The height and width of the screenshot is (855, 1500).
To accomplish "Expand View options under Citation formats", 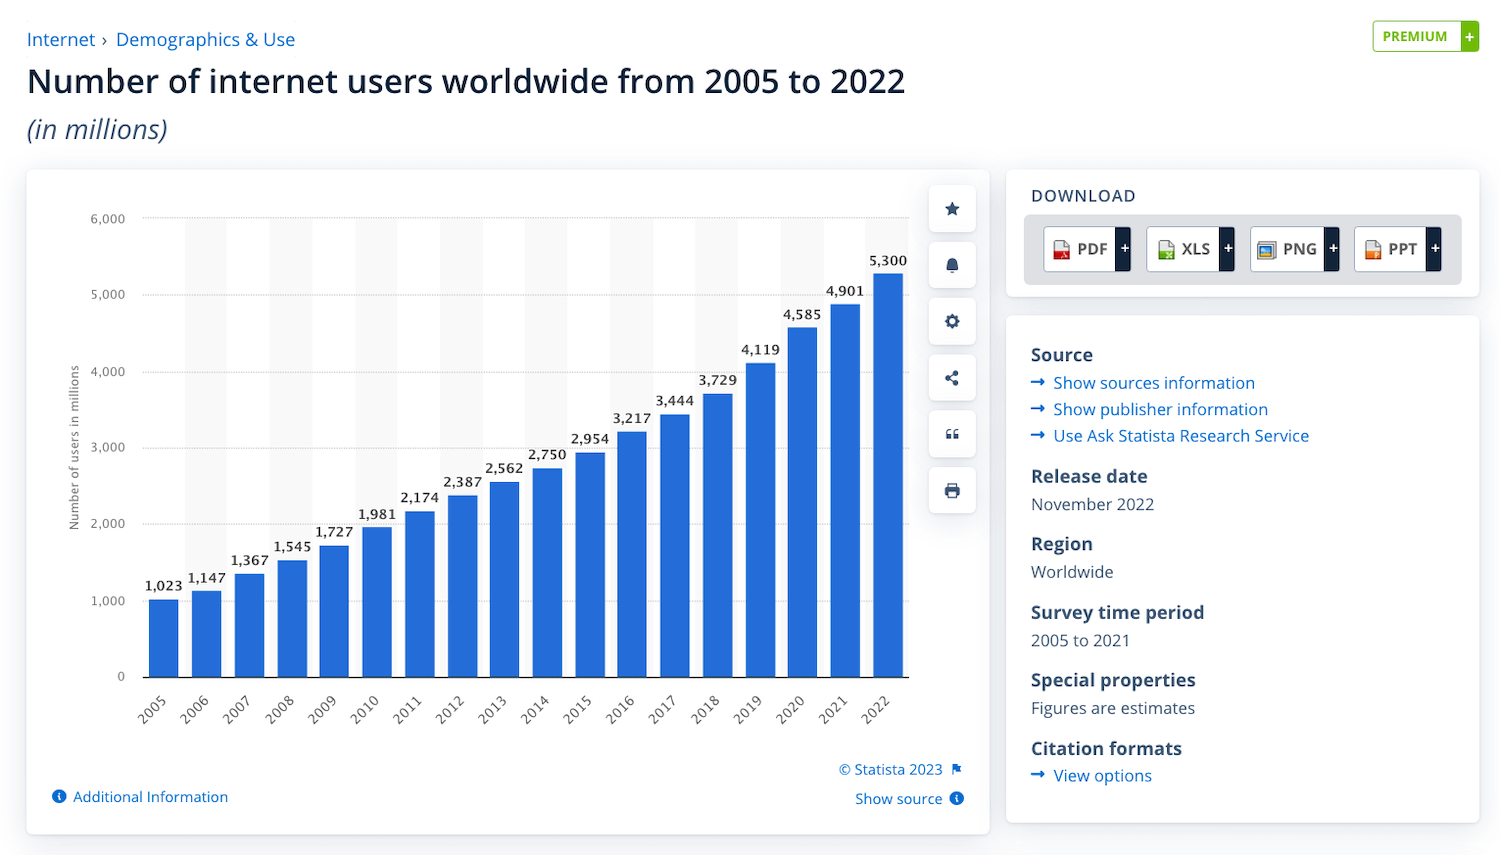I will [x=1102, y=776].
